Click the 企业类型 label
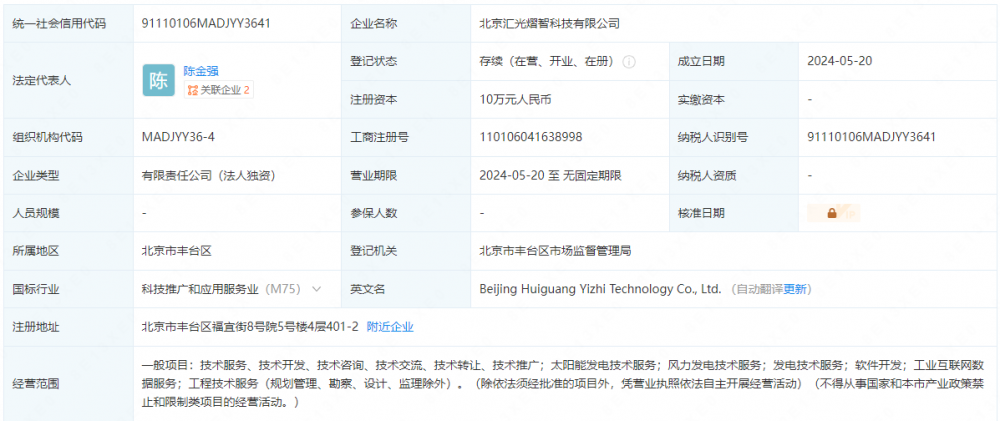Image resolution: width=1000 pixels, height=421 pixels. 36,175
